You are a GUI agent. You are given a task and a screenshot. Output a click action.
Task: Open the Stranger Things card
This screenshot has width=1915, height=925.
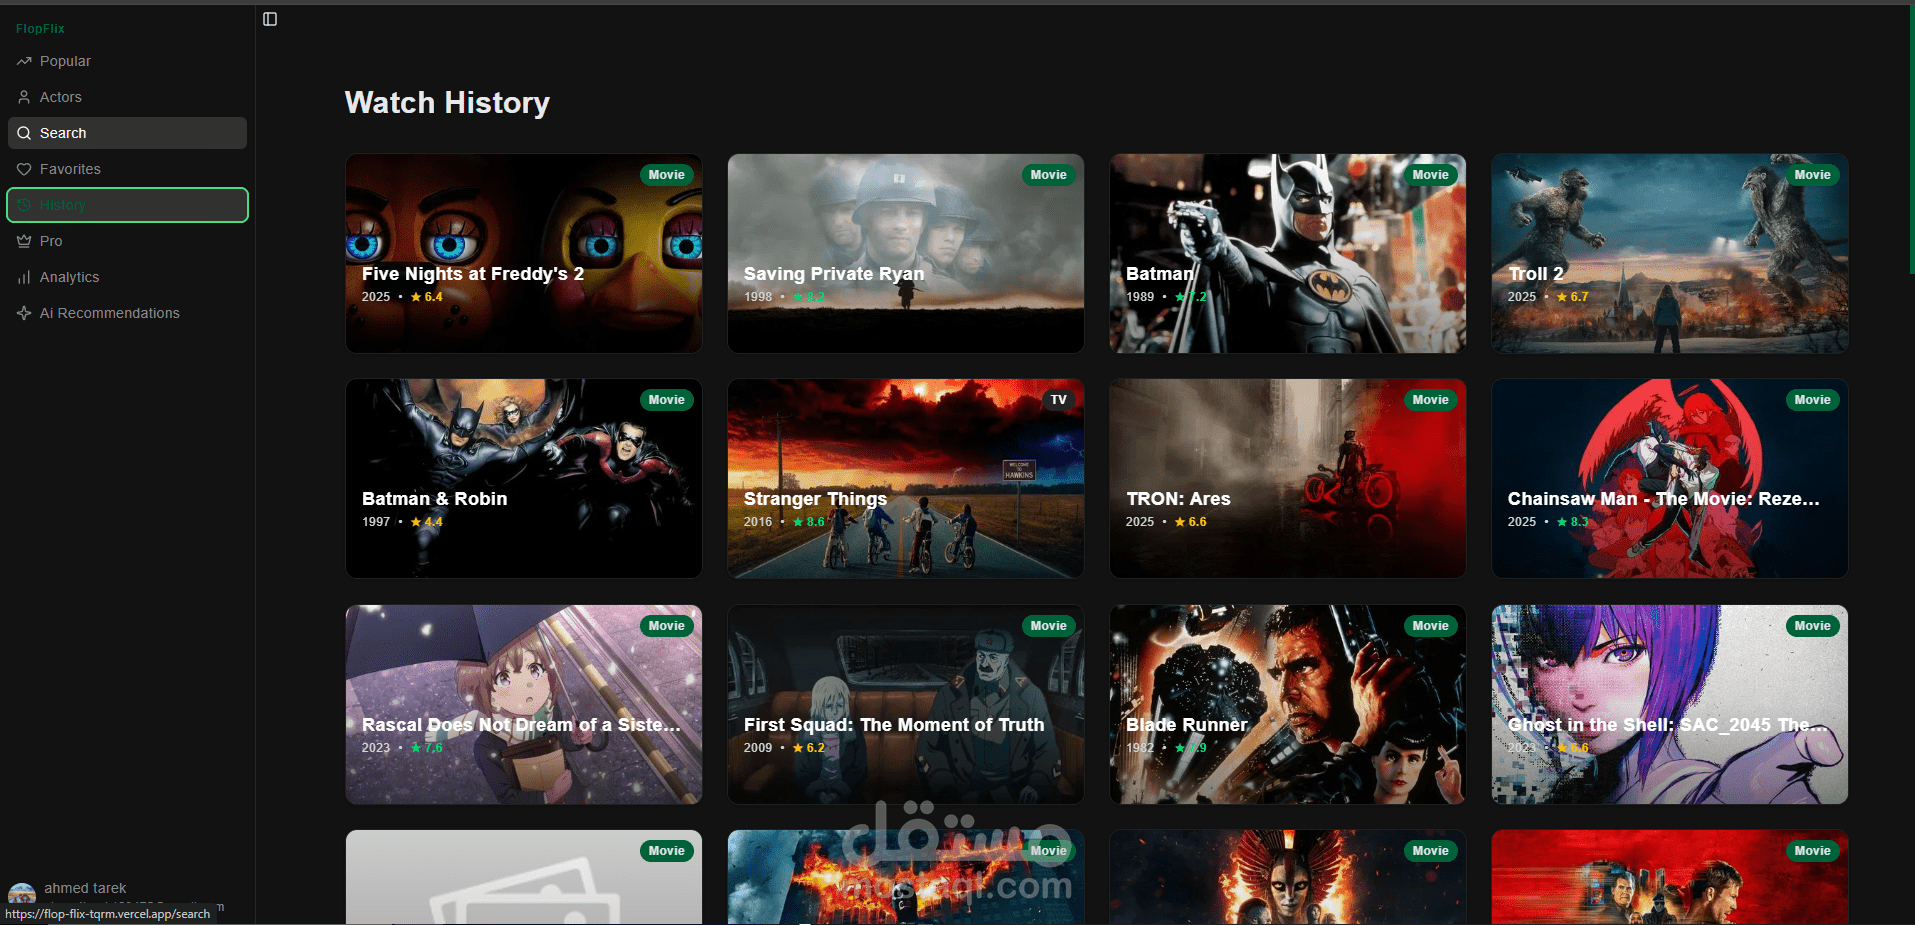coord(906,478)
